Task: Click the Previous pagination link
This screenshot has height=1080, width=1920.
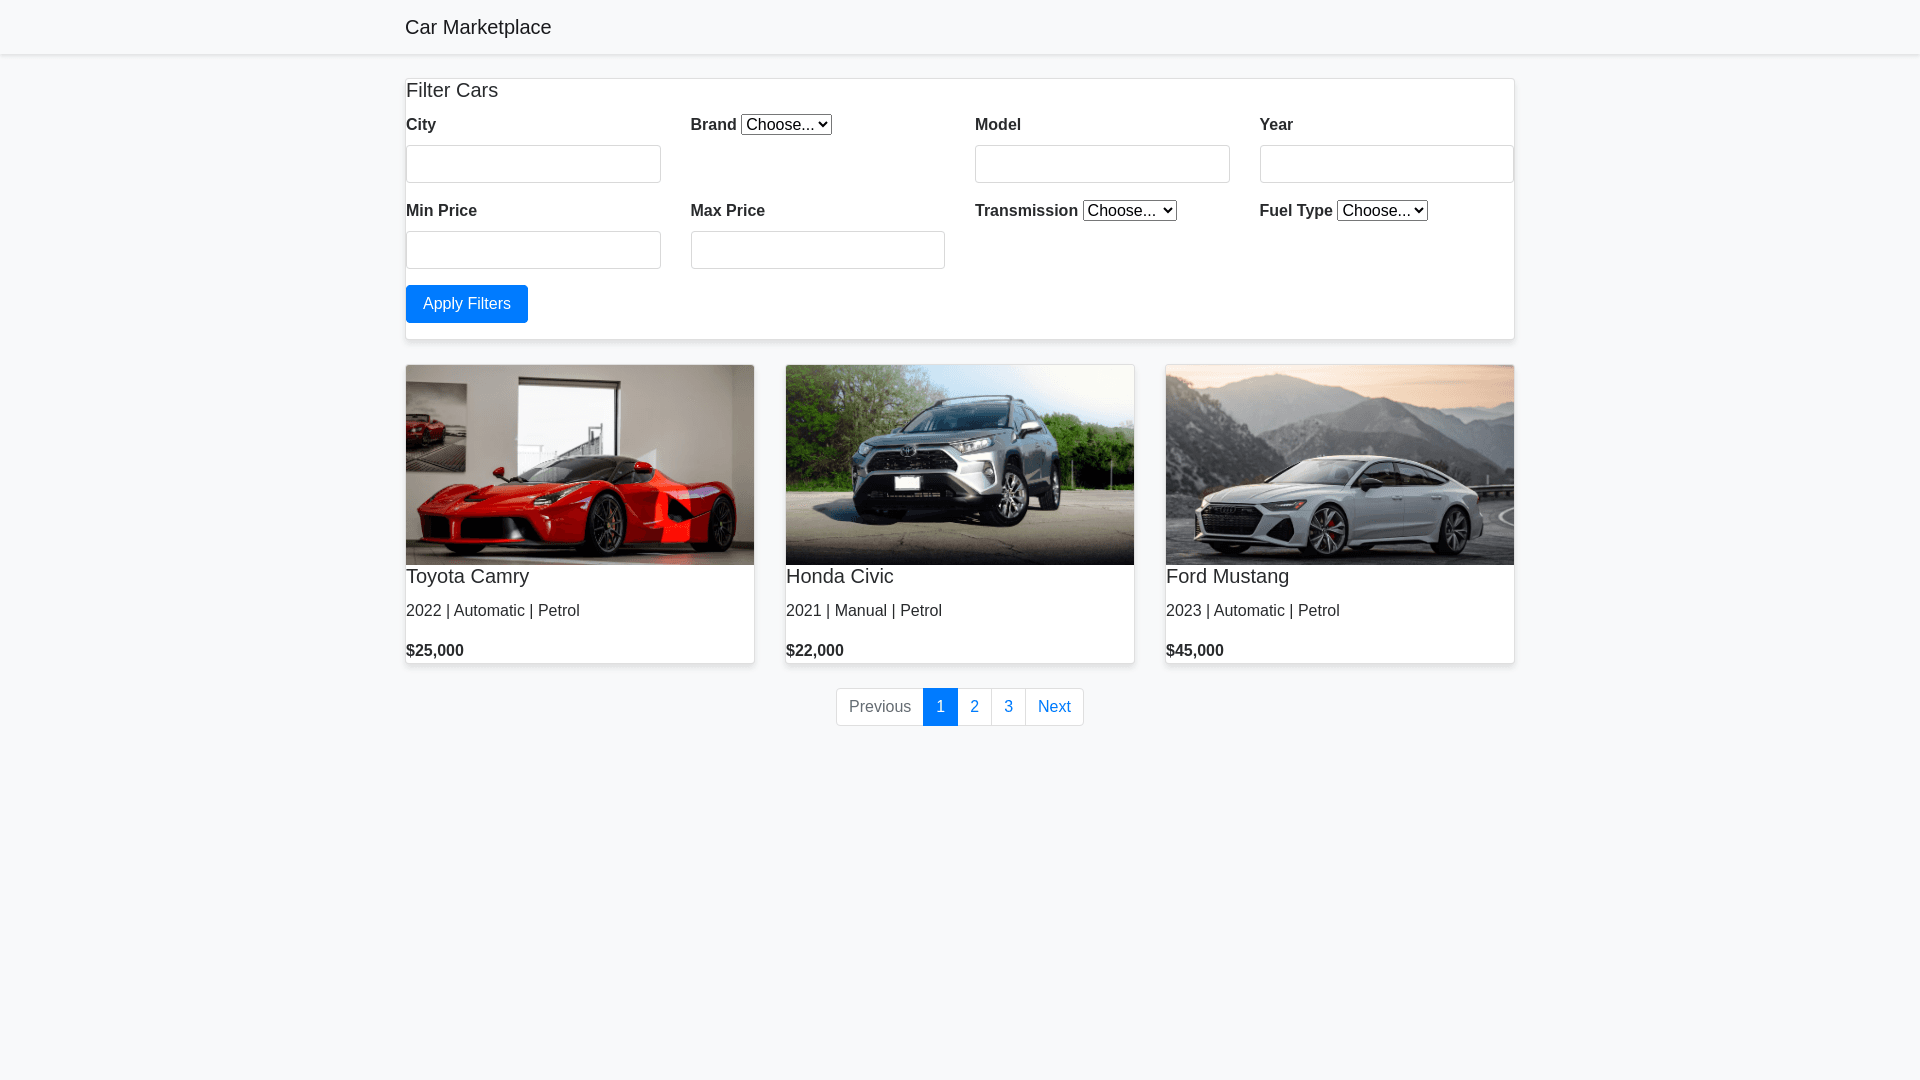Action: [x=879, y=707]
